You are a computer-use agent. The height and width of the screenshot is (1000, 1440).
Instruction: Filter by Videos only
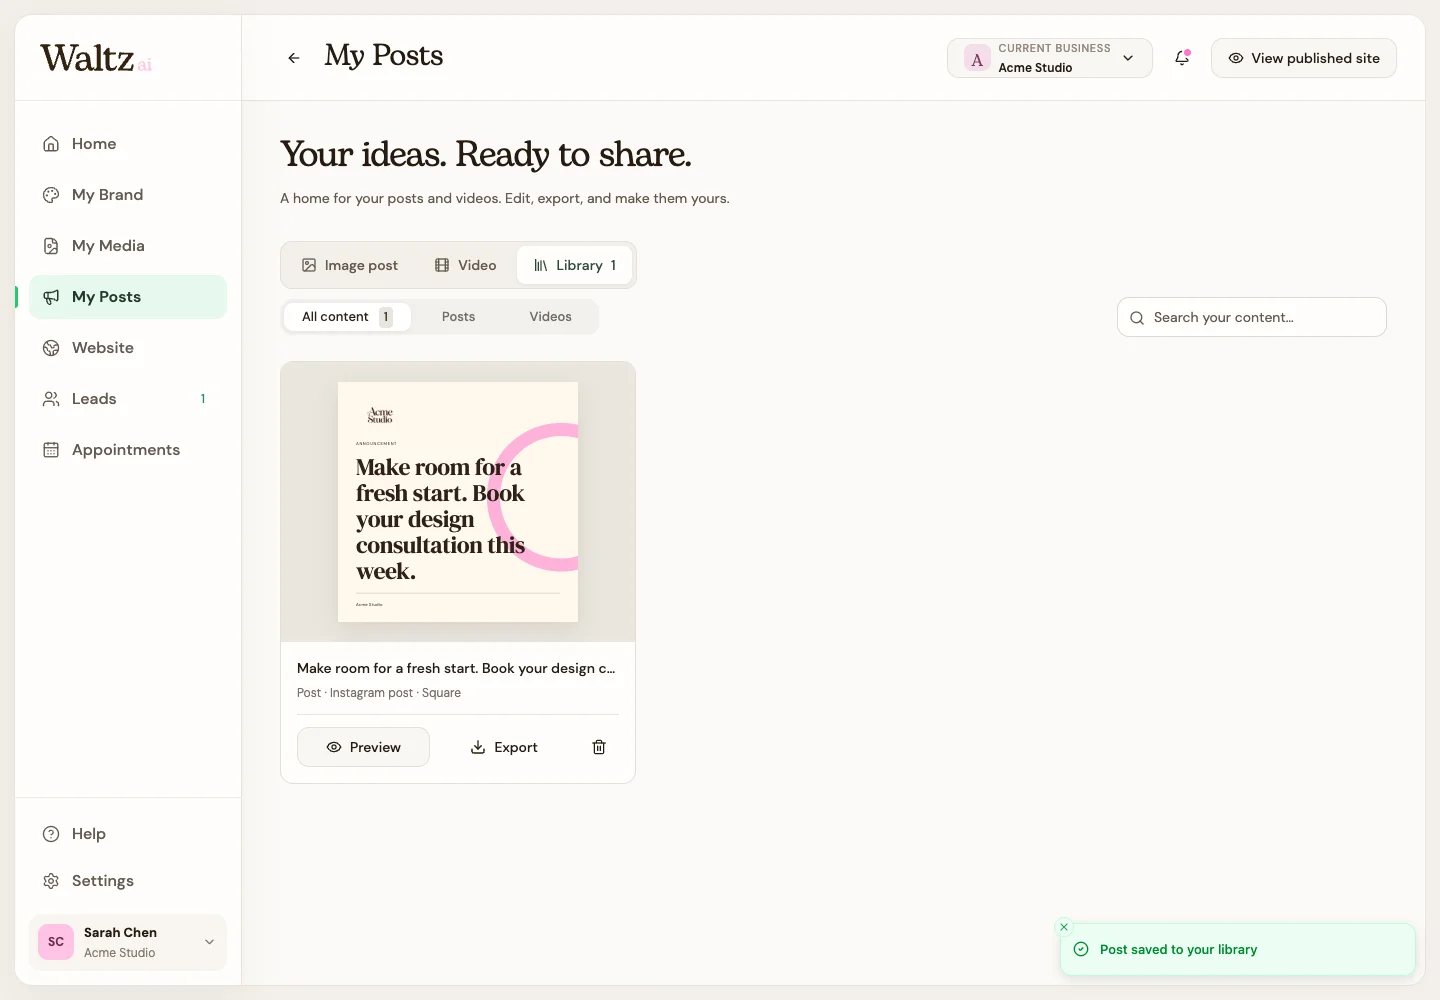pyautogui.click(x=550, y=317)
